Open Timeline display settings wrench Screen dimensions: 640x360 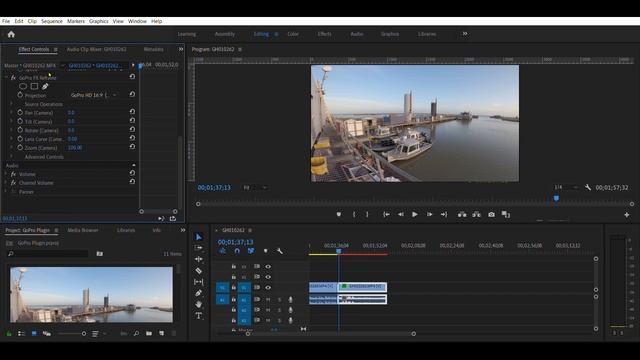[280, 251]
